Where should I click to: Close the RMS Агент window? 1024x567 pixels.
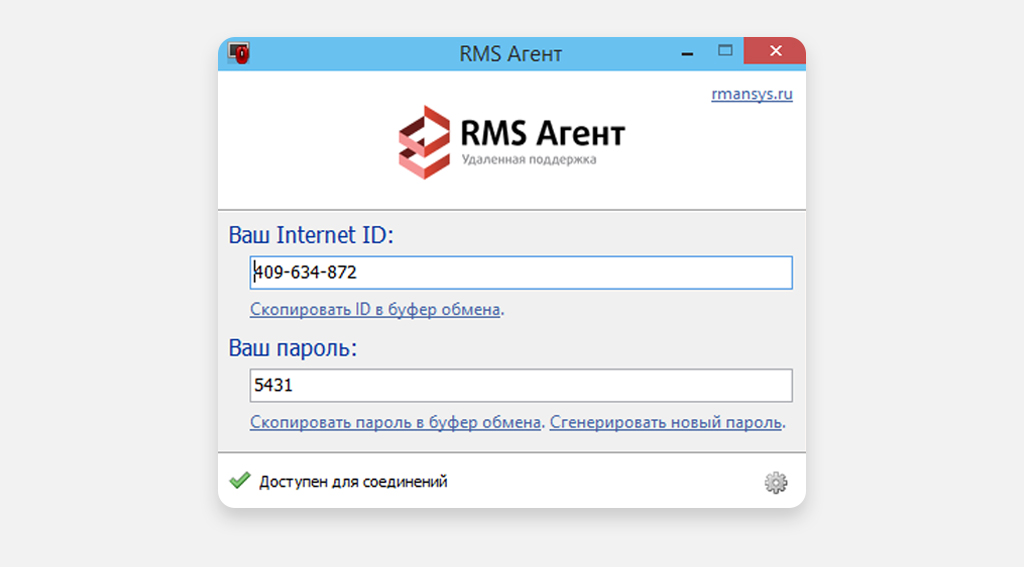point(775,51)
